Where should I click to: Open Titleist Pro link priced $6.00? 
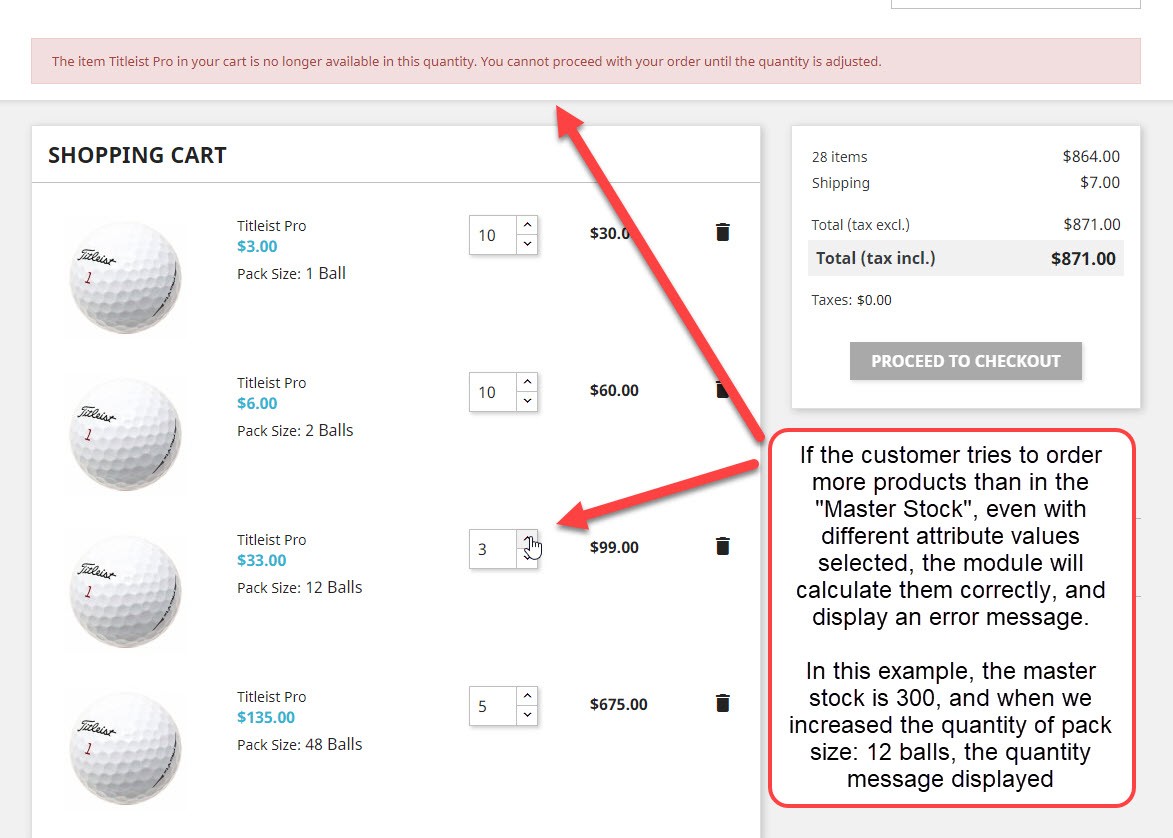click(272, 383)
